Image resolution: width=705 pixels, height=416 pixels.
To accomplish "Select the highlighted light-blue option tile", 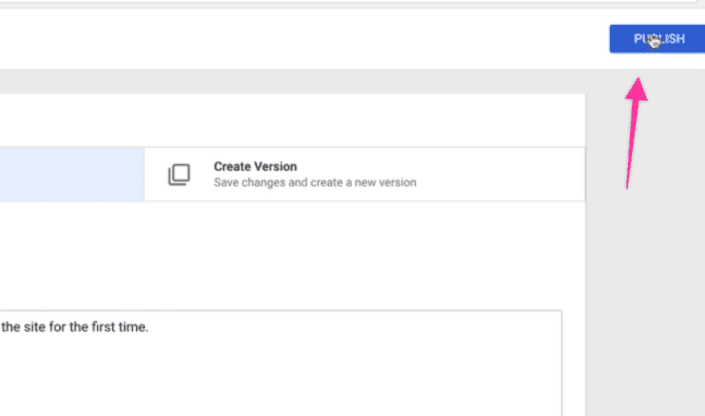I will (72, 174).
